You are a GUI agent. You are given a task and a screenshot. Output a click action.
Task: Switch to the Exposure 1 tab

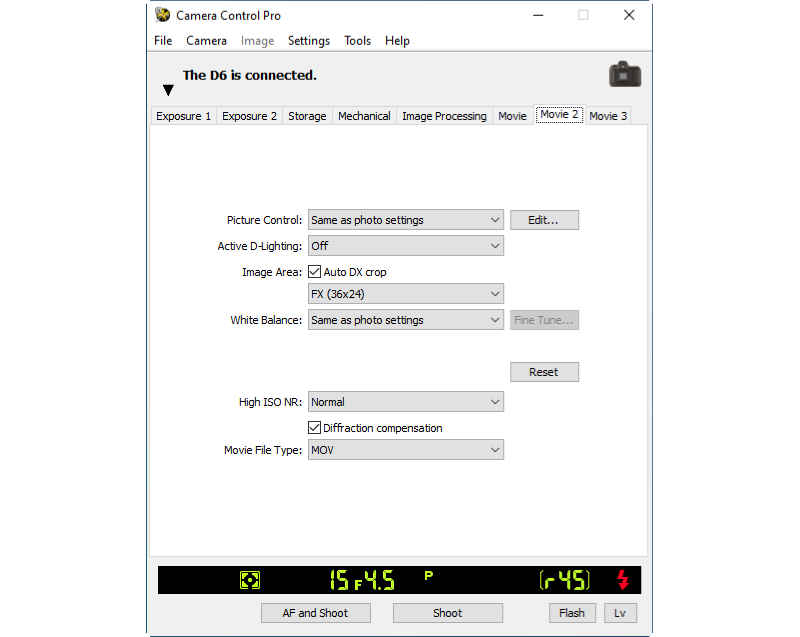click(x=184, y=116)
